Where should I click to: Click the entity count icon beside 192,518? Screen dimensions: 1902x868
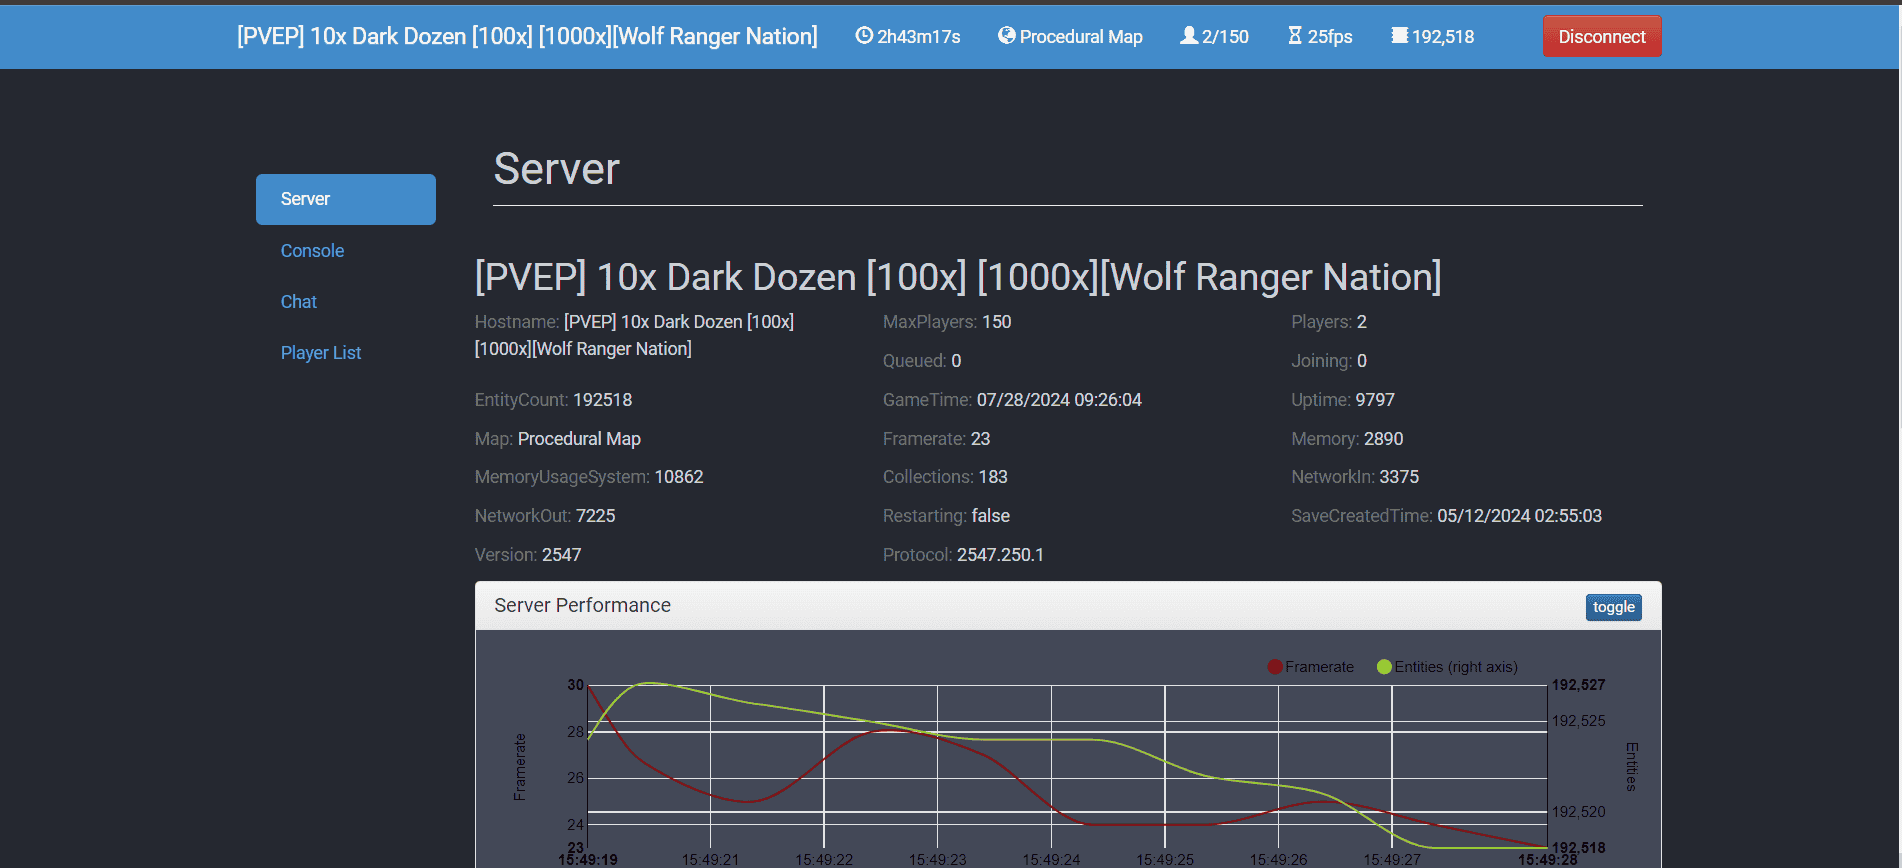[1400, 36]
